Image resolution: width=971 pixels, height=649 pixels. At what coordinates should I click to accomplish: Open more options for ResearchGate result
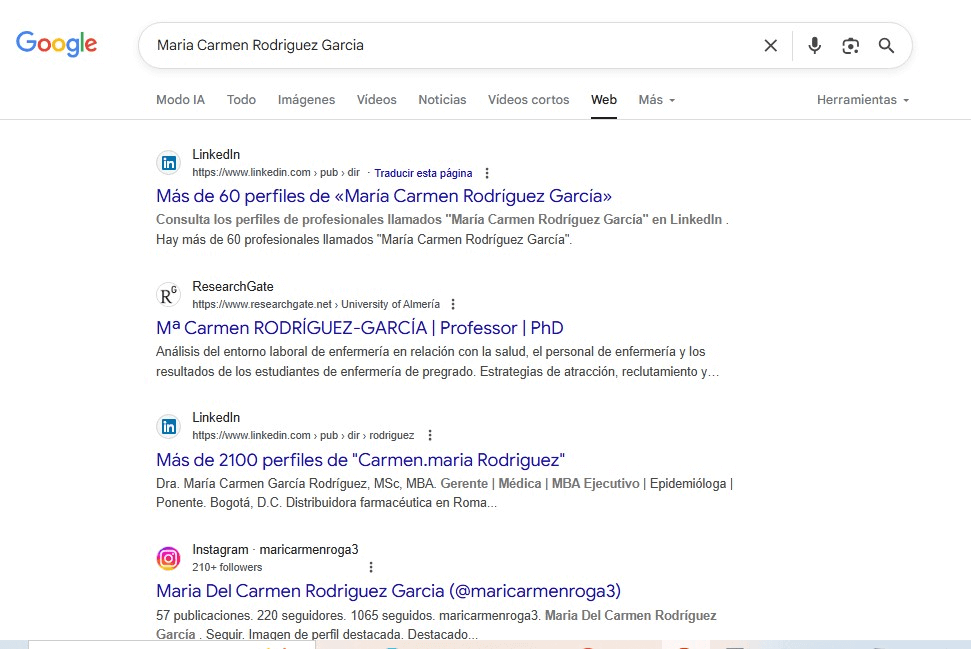tap(453, 304)
